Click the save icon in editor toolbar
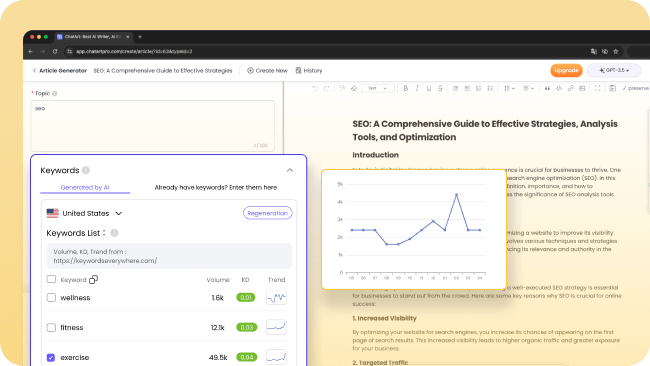Screen dimensions: 650x366 point(612,88)
